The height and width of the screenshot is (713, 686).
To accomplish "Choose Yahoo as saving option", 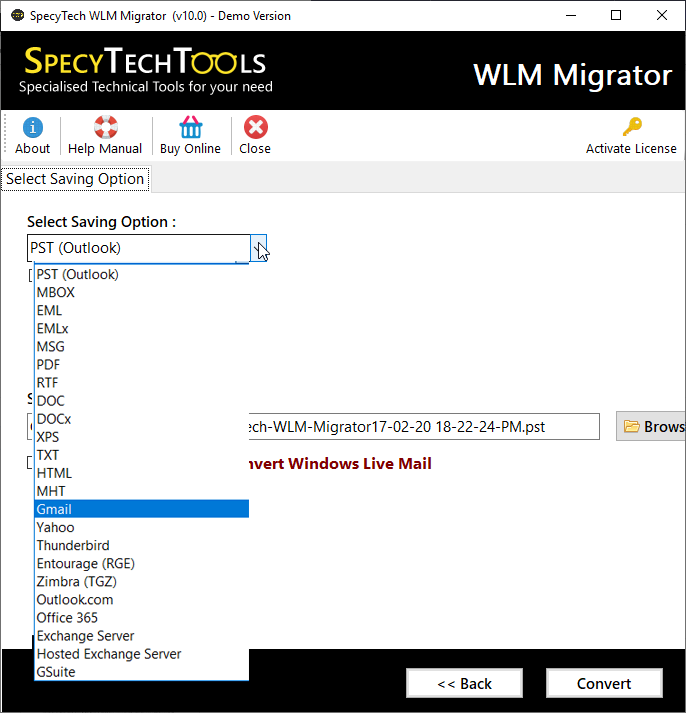I will coord(142,527).
